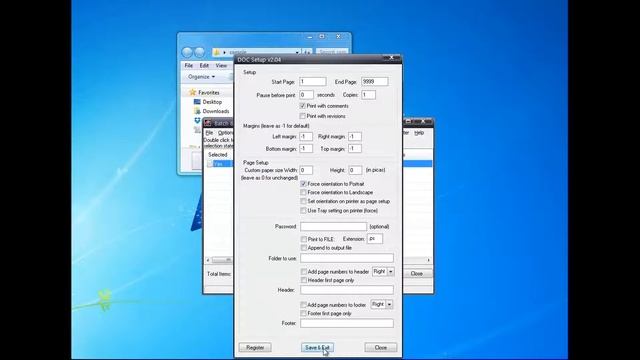Check Footer first page only
Image resolution: width=640 pixels, height=360 pixels.
click(x=303, y=313)
